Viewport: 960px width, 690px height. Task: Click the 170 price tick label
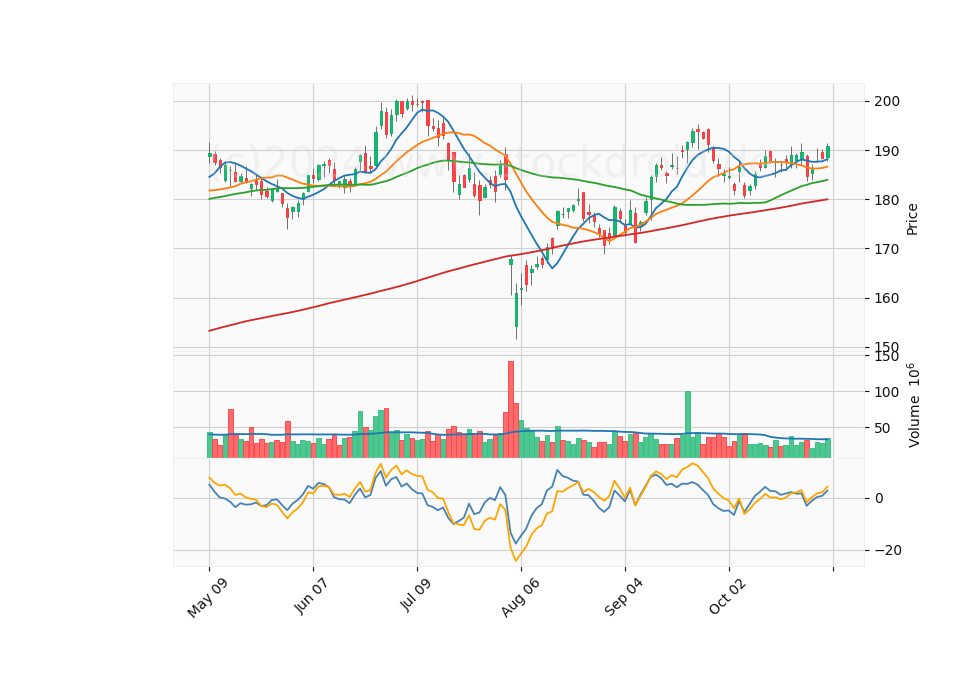tap(887, 249)
